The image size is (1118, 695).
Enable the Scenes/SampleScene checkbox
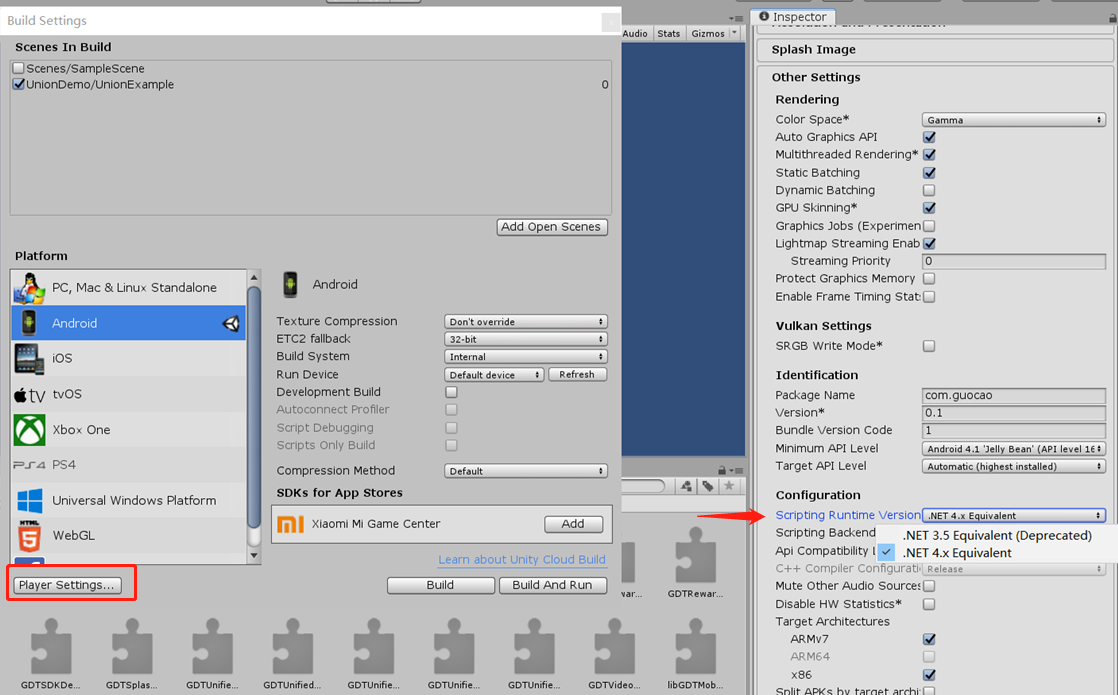point(18,68)
